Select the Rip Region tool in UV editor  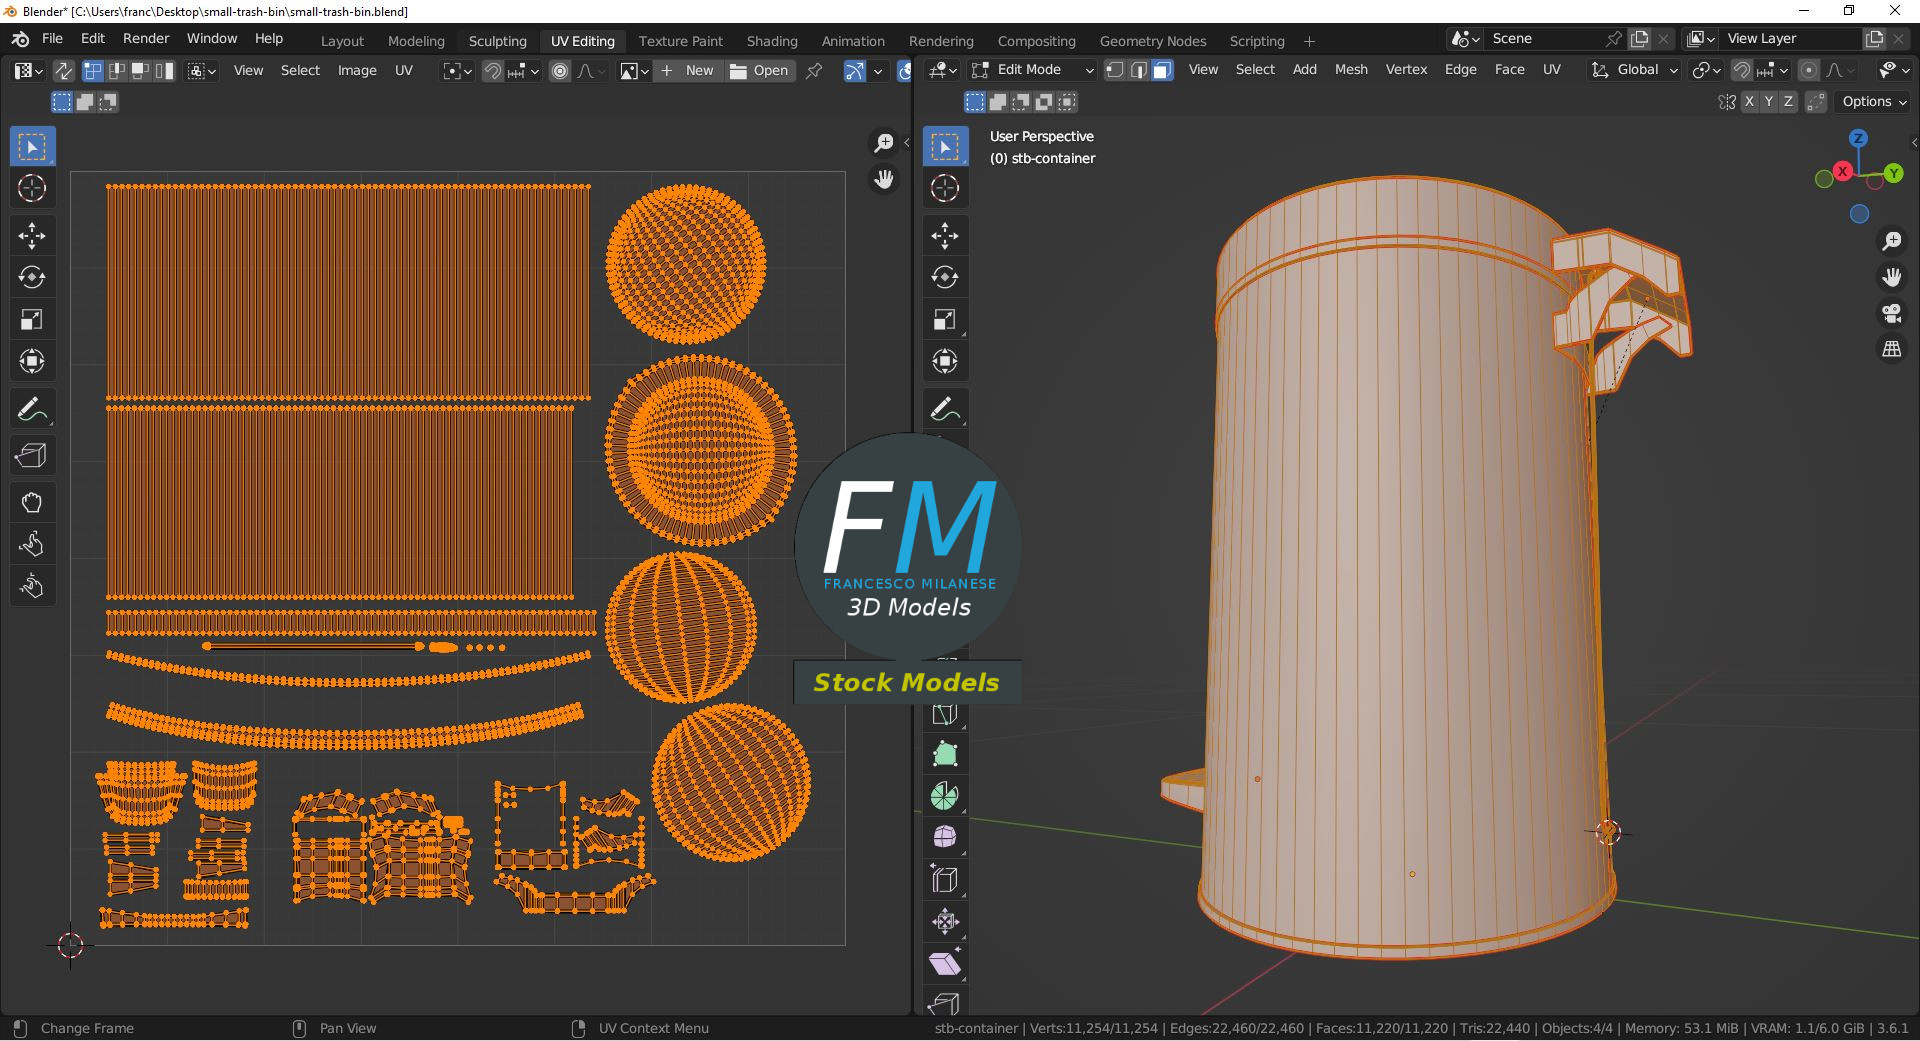32,456
